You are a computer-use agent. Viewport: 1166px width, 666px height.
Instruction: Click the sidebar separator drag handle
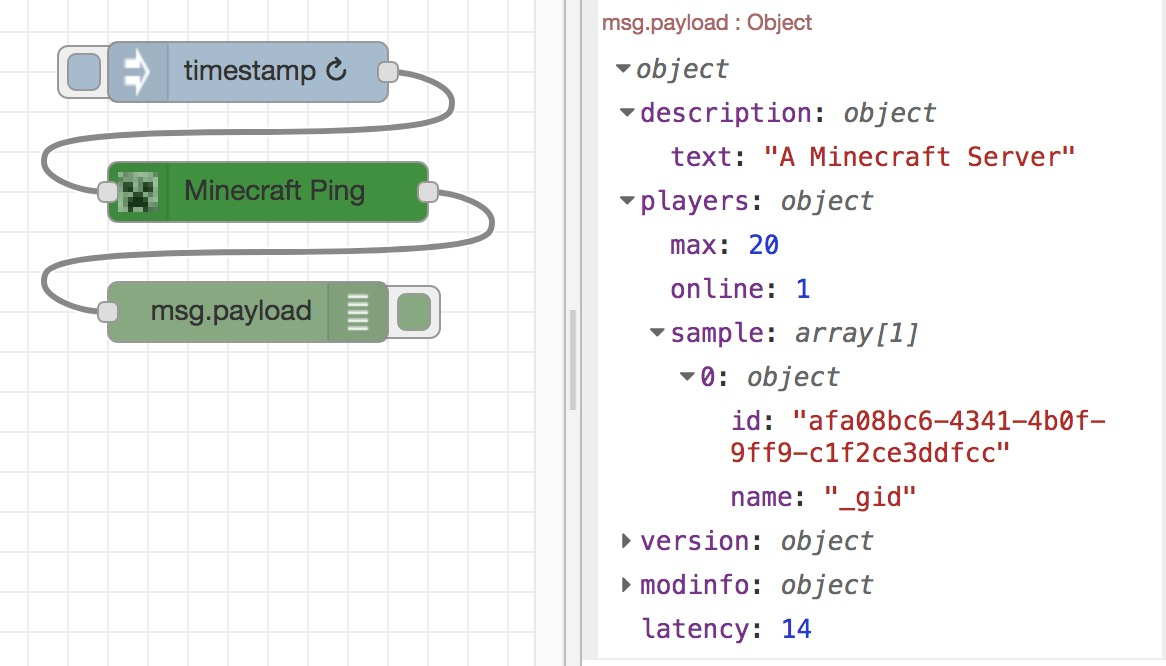pyautogui.click(x=573, y=360)
